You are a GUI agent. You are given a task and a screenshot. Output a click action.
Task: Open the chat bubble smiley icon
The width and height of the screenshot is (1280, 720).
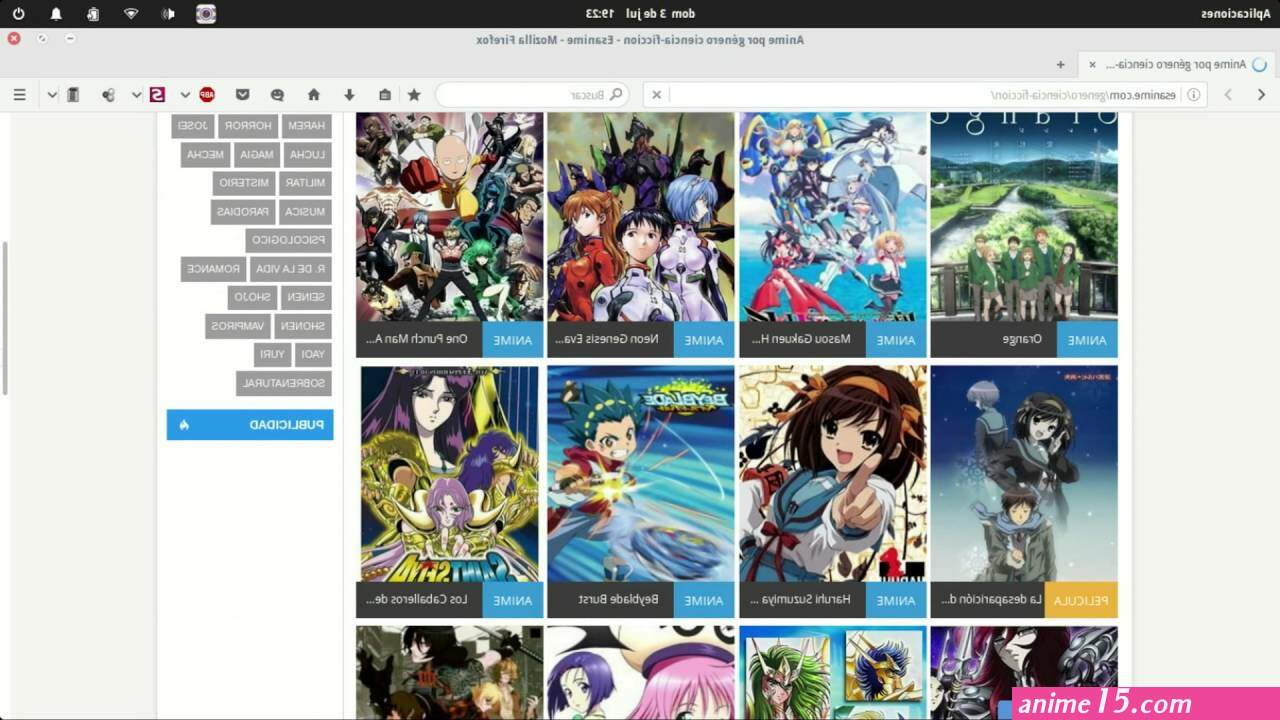pyautogui.click(x=277, y=95)
